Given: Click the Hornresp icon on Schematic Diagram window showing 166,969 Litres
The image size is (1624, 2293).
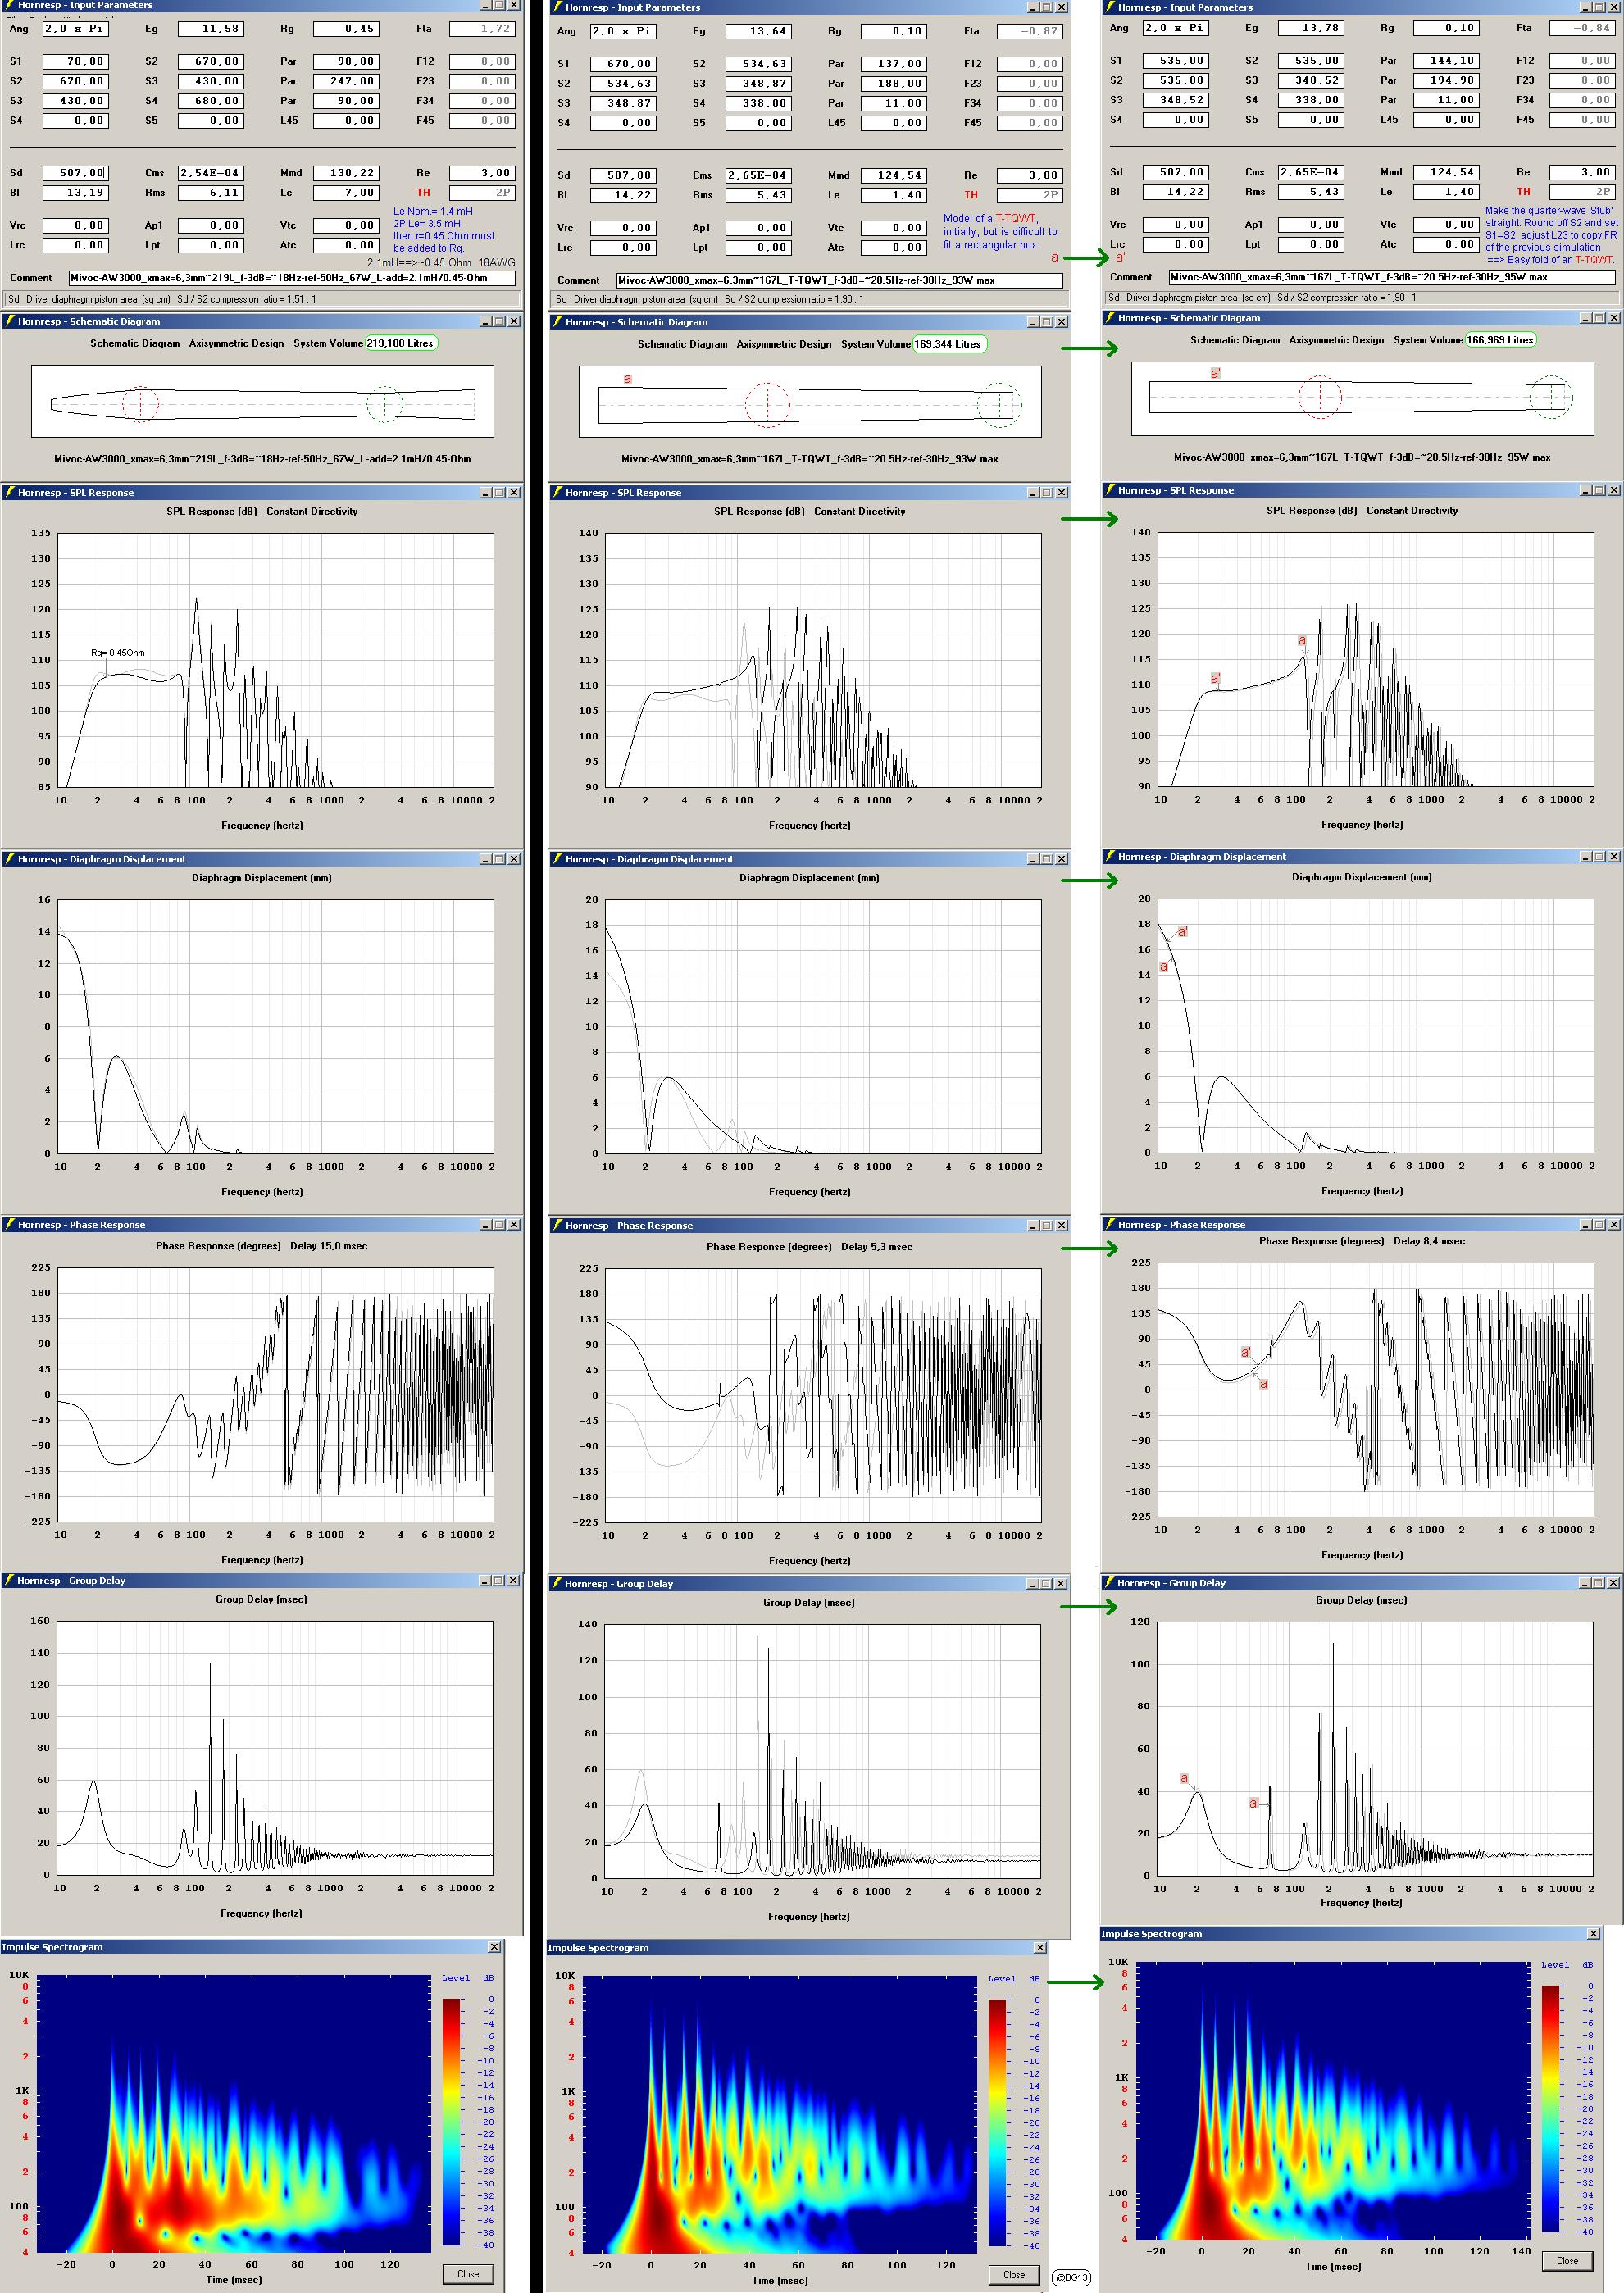Looking at the screenshot, I should tap(1110, 318).
